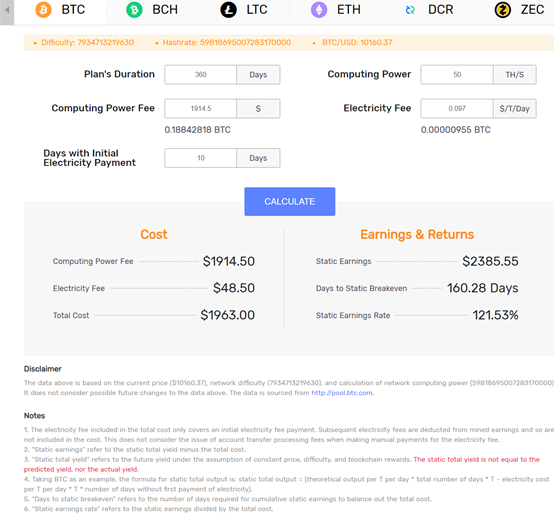This screenshot has height=515, width=554.
Task: Click the Plan's Duration input field
Action: pos(201,75)
